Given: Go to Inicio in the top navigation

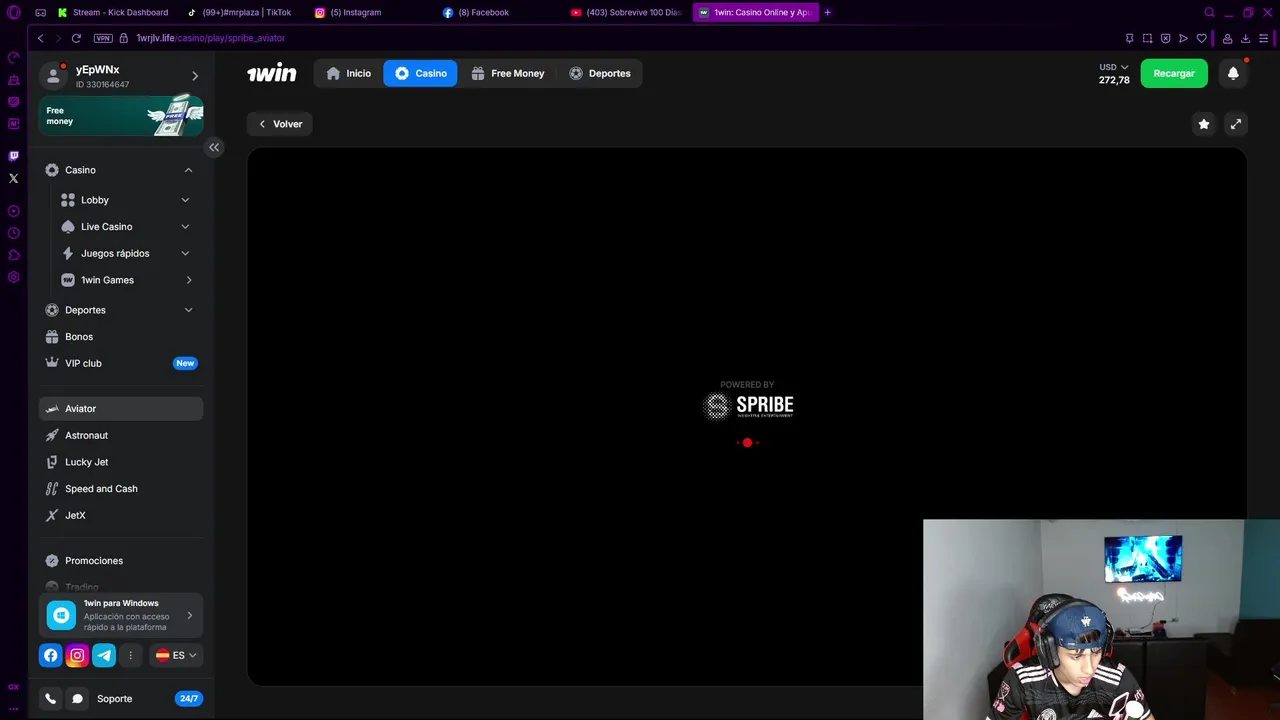Looking at the screenshot, I should coord(348,73).
